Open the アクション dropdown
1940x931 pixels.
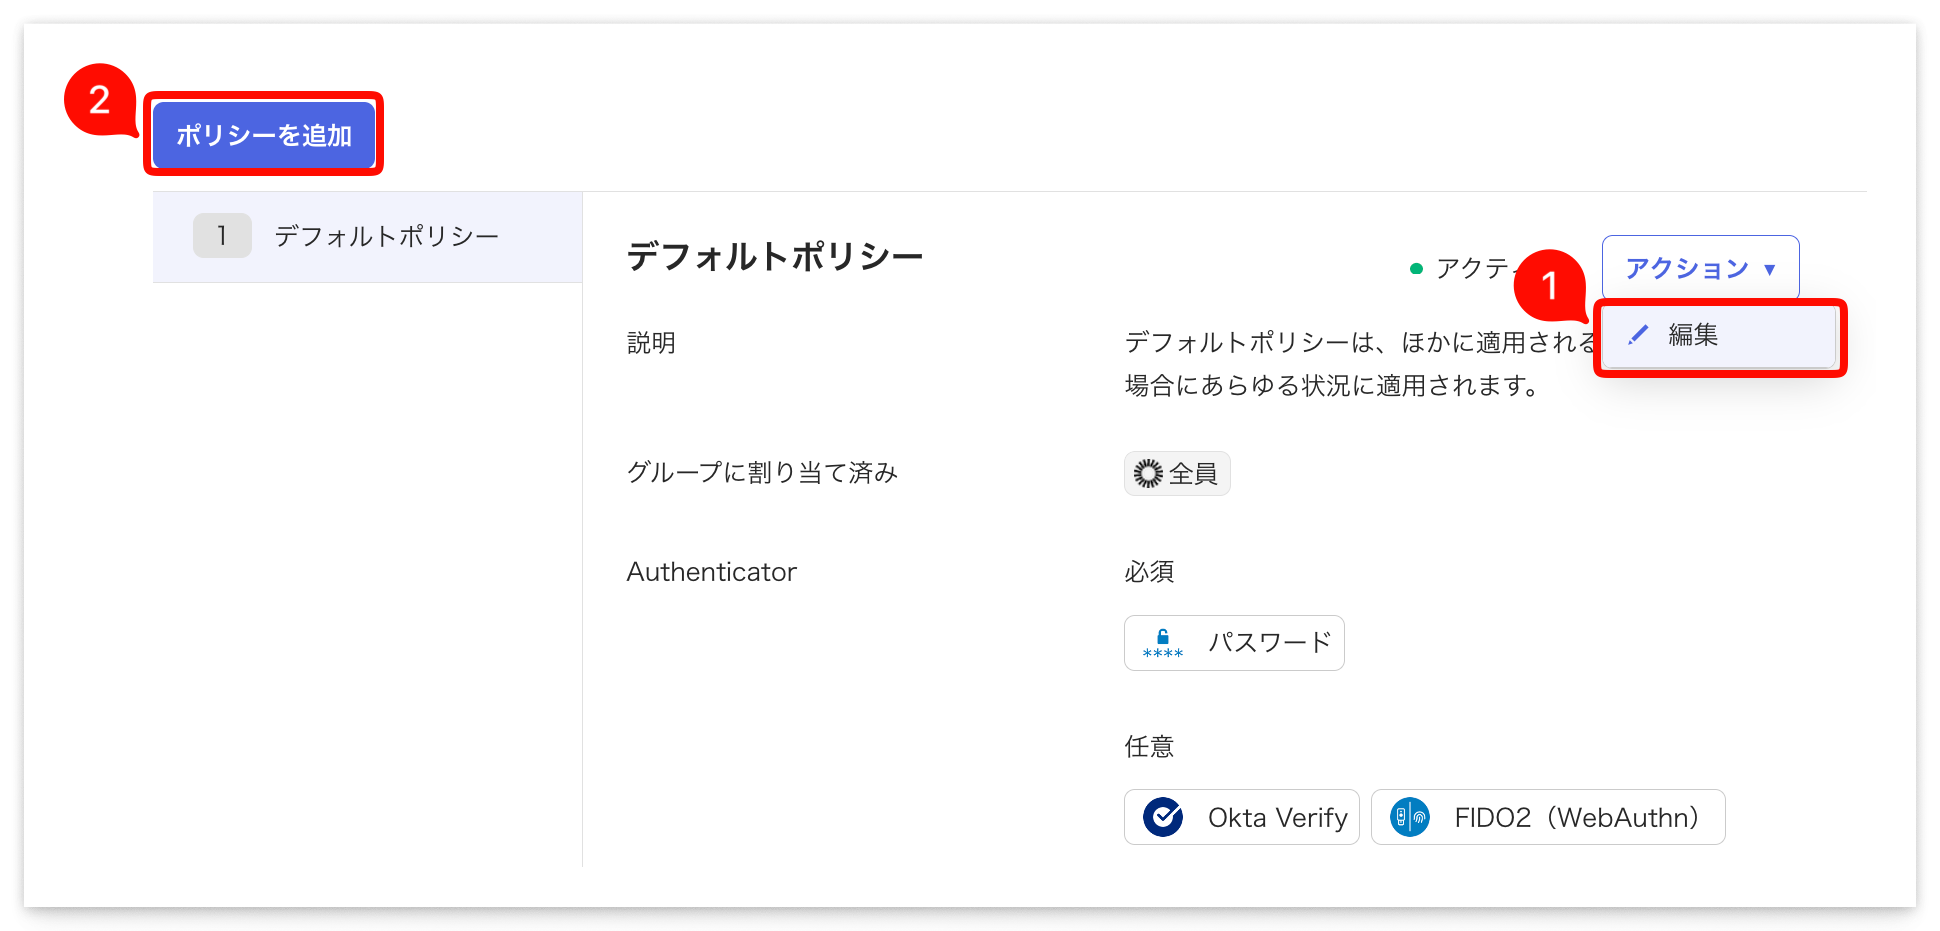1699,267
